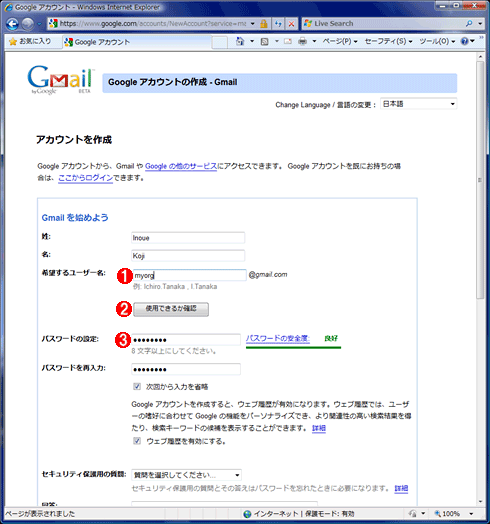Screen dimensions: 490x524
Task: Click the 姓 field containing Inoue
Action: (x=188, y=238)
